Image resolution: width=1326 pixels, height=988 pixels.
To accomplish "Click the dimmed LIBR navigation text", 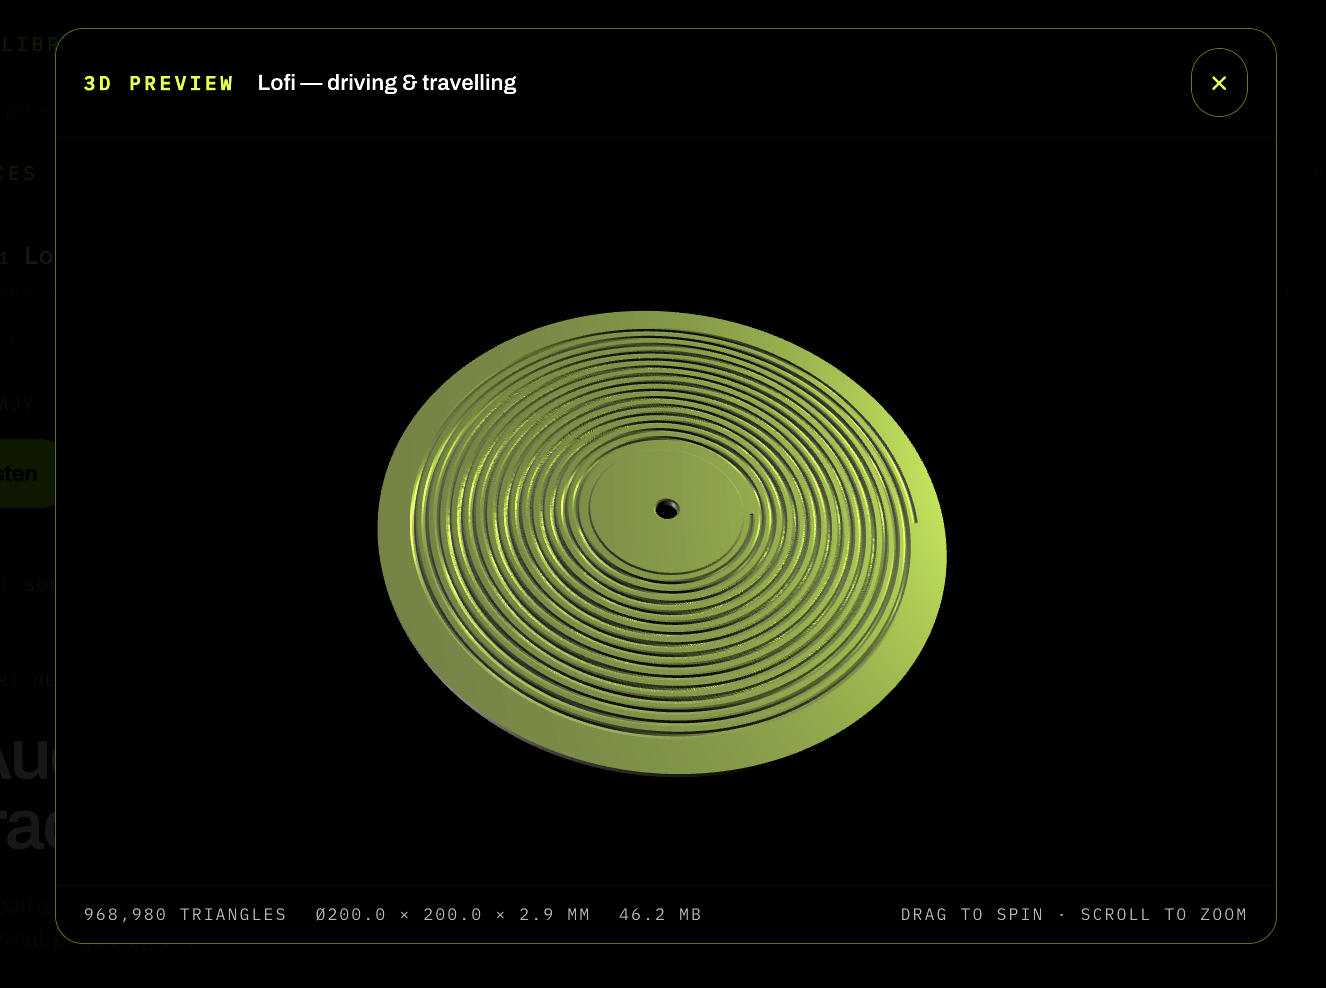I will point(28,44).
